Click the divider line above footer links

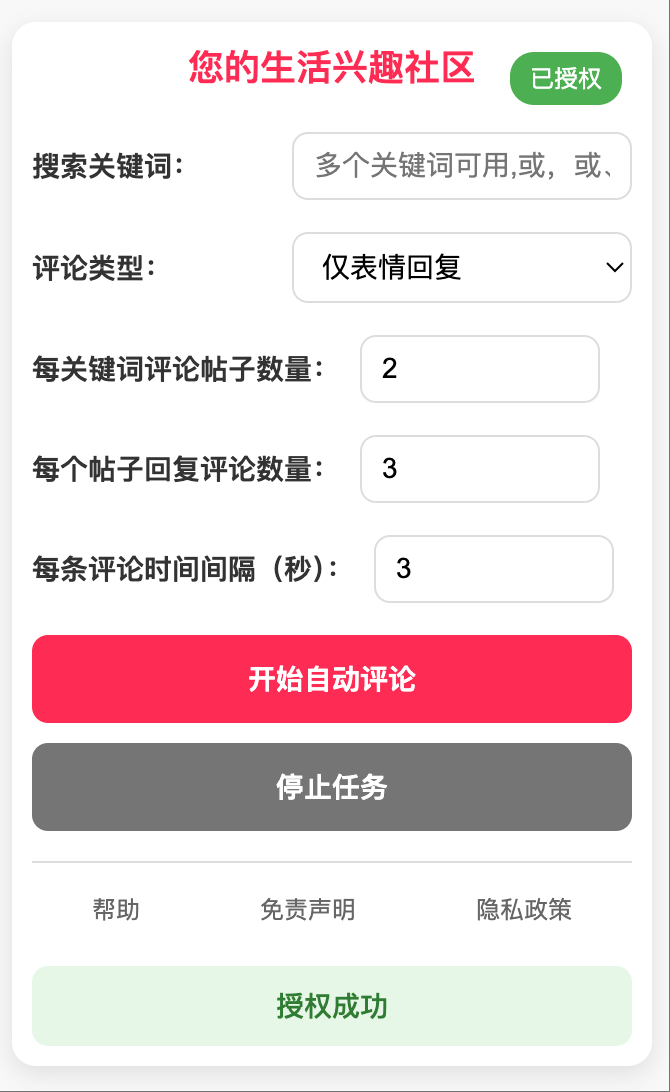pos(332,861)
